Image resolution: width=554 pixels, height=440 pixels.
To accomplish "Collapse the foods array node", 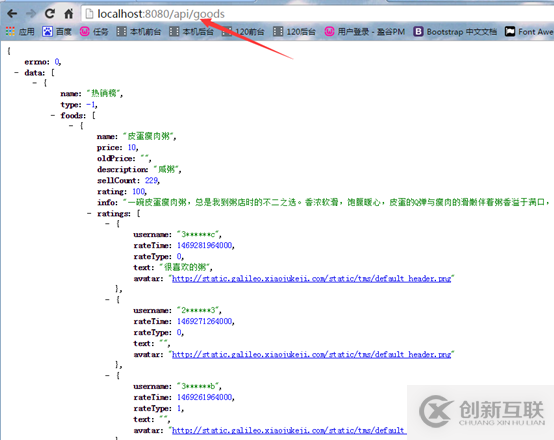I will pos(53,115).
